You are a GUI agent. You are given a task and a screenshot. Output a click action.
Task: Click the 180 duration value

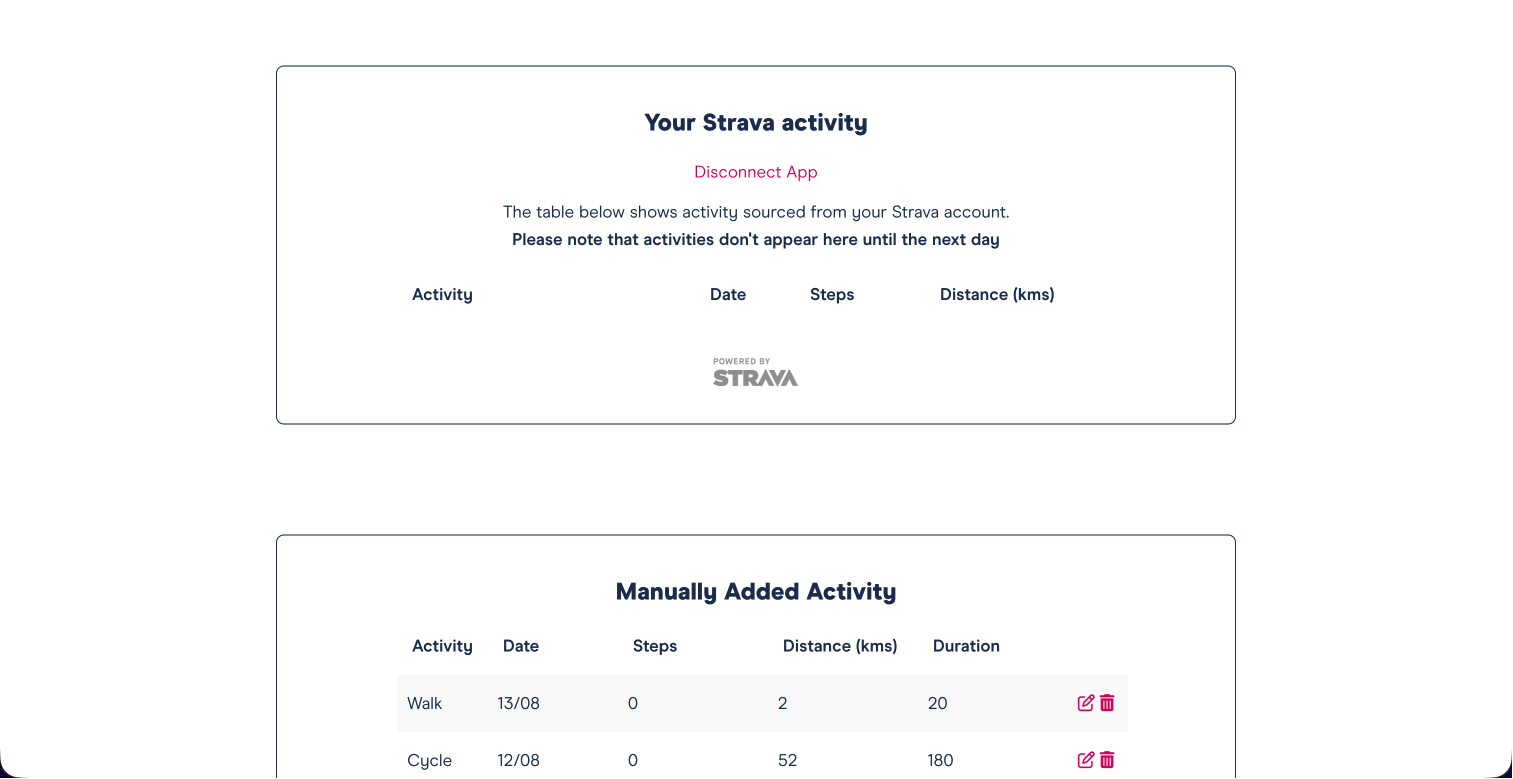[940, 760]
